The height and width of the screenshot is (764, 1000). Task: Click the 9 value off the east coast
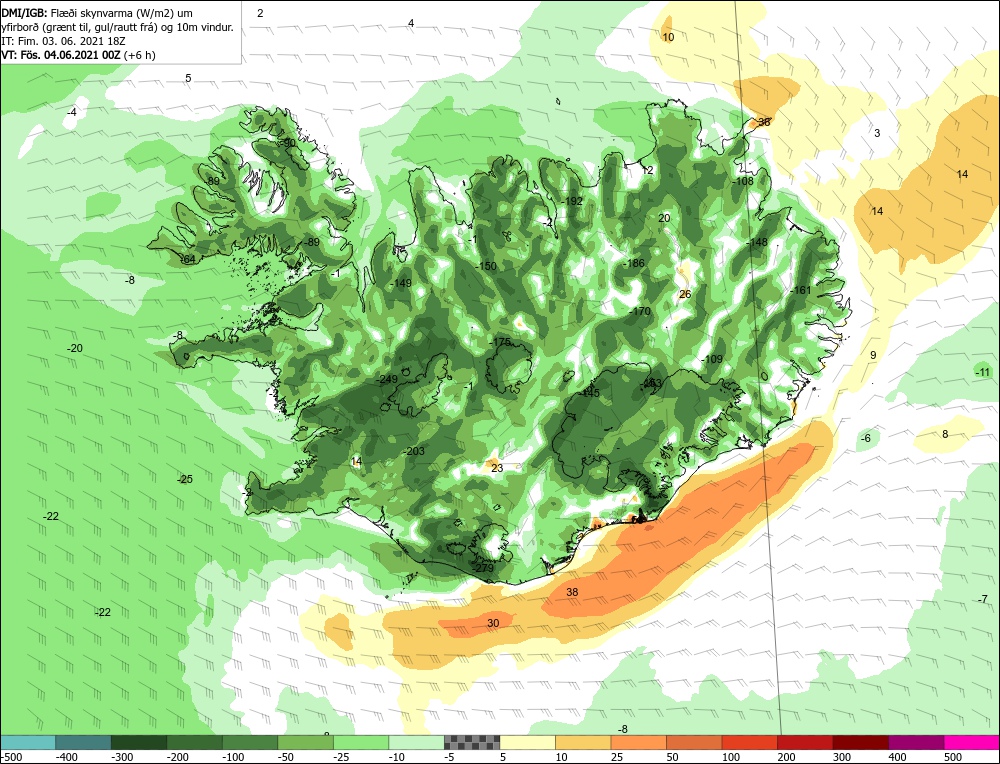tap(873, 355)
